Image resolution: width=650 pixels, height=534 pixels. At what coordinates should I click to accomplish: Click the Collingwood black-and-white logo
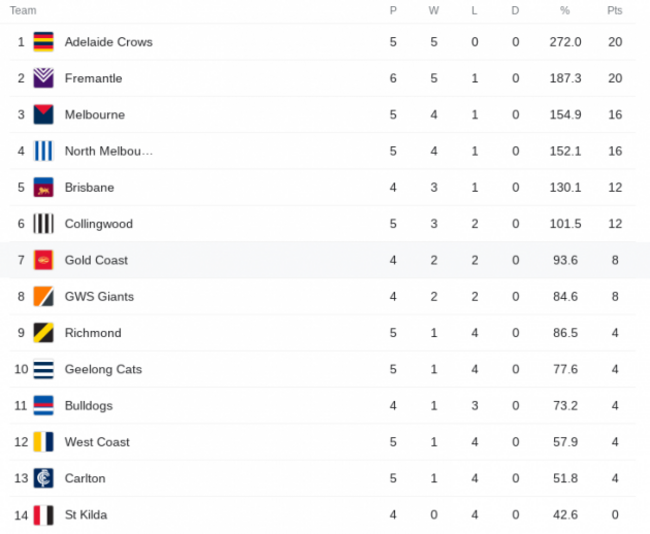44,224
